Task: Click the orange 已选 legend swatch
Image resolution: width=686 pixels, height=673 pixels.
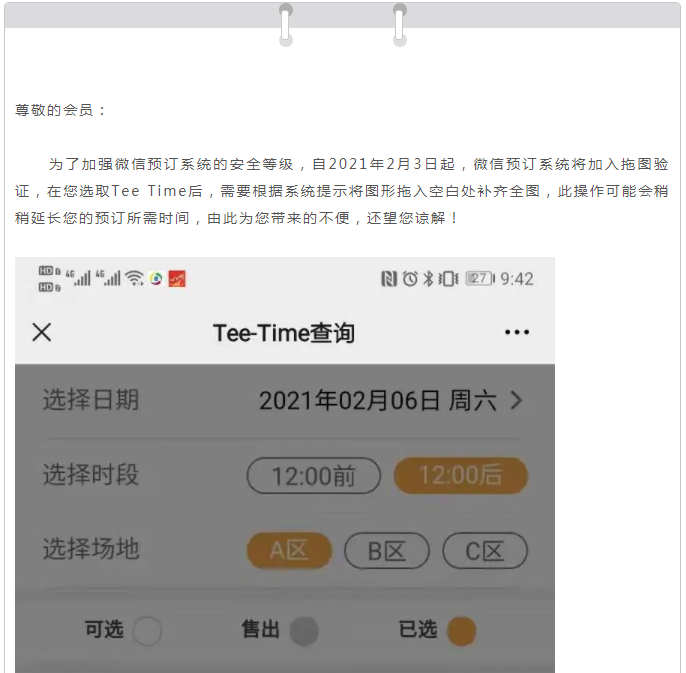Action: pyautogui.click(x=462, y=631)
